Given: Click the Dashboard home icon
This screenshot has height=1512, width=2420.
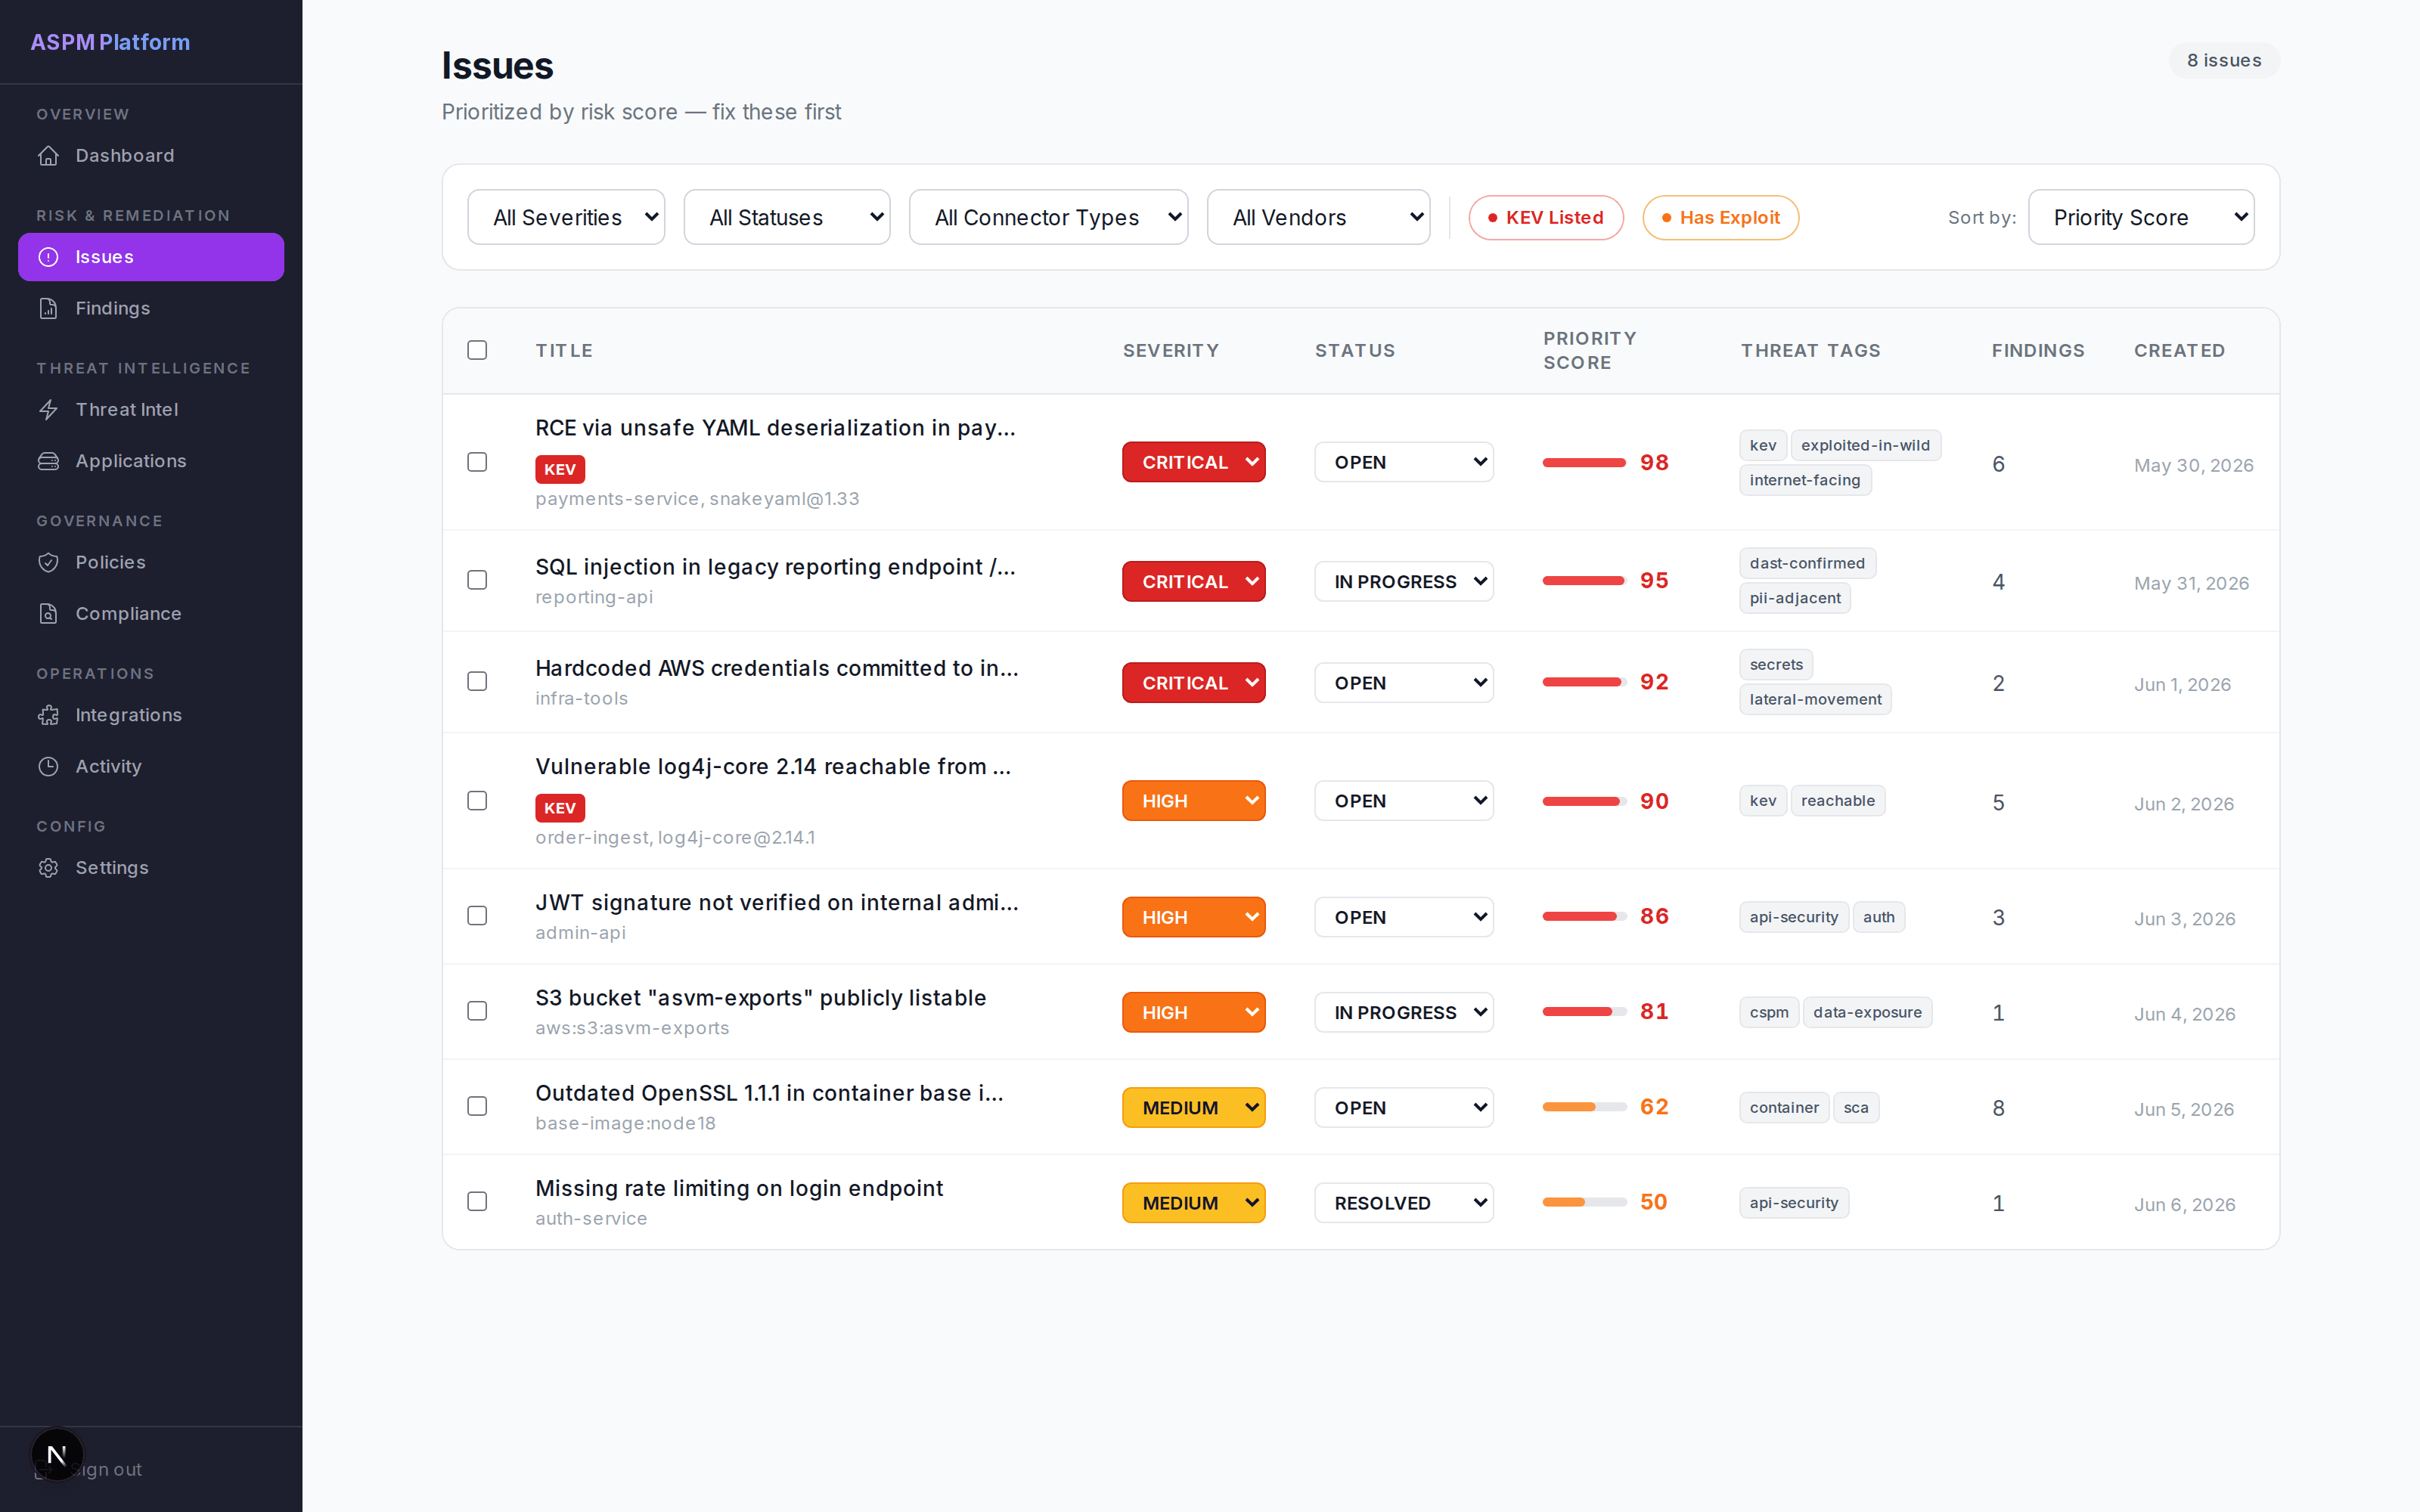Looking at the screenshot, I should tap(48, 156).
